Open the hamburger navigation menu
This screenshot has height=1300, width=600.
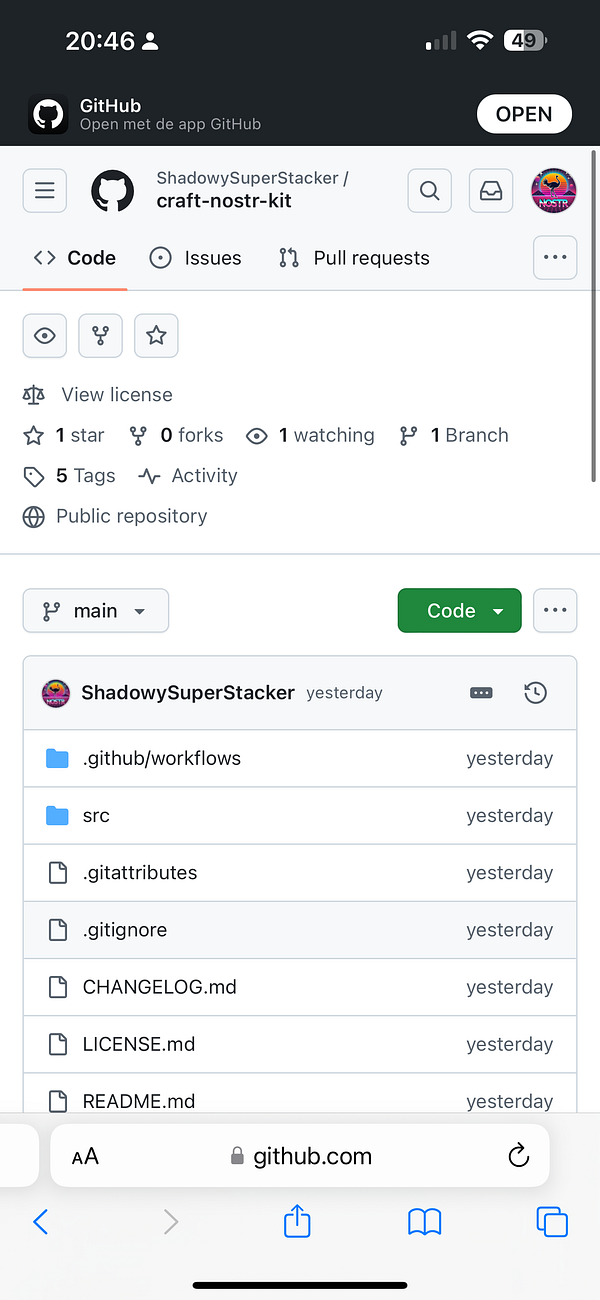(x=45, y=190)
